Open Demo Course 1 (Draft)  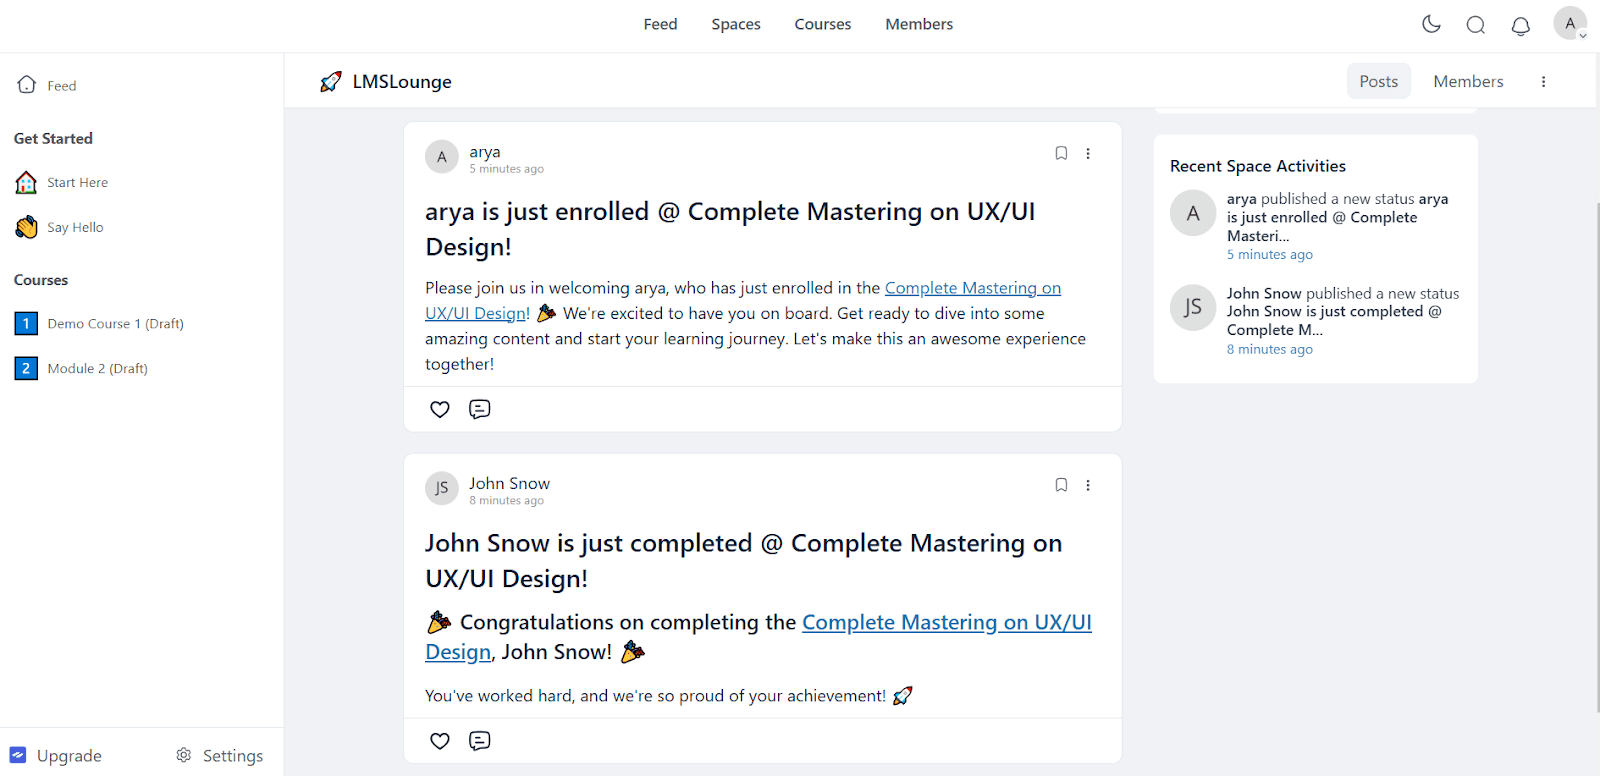click(x=115, y=323)
